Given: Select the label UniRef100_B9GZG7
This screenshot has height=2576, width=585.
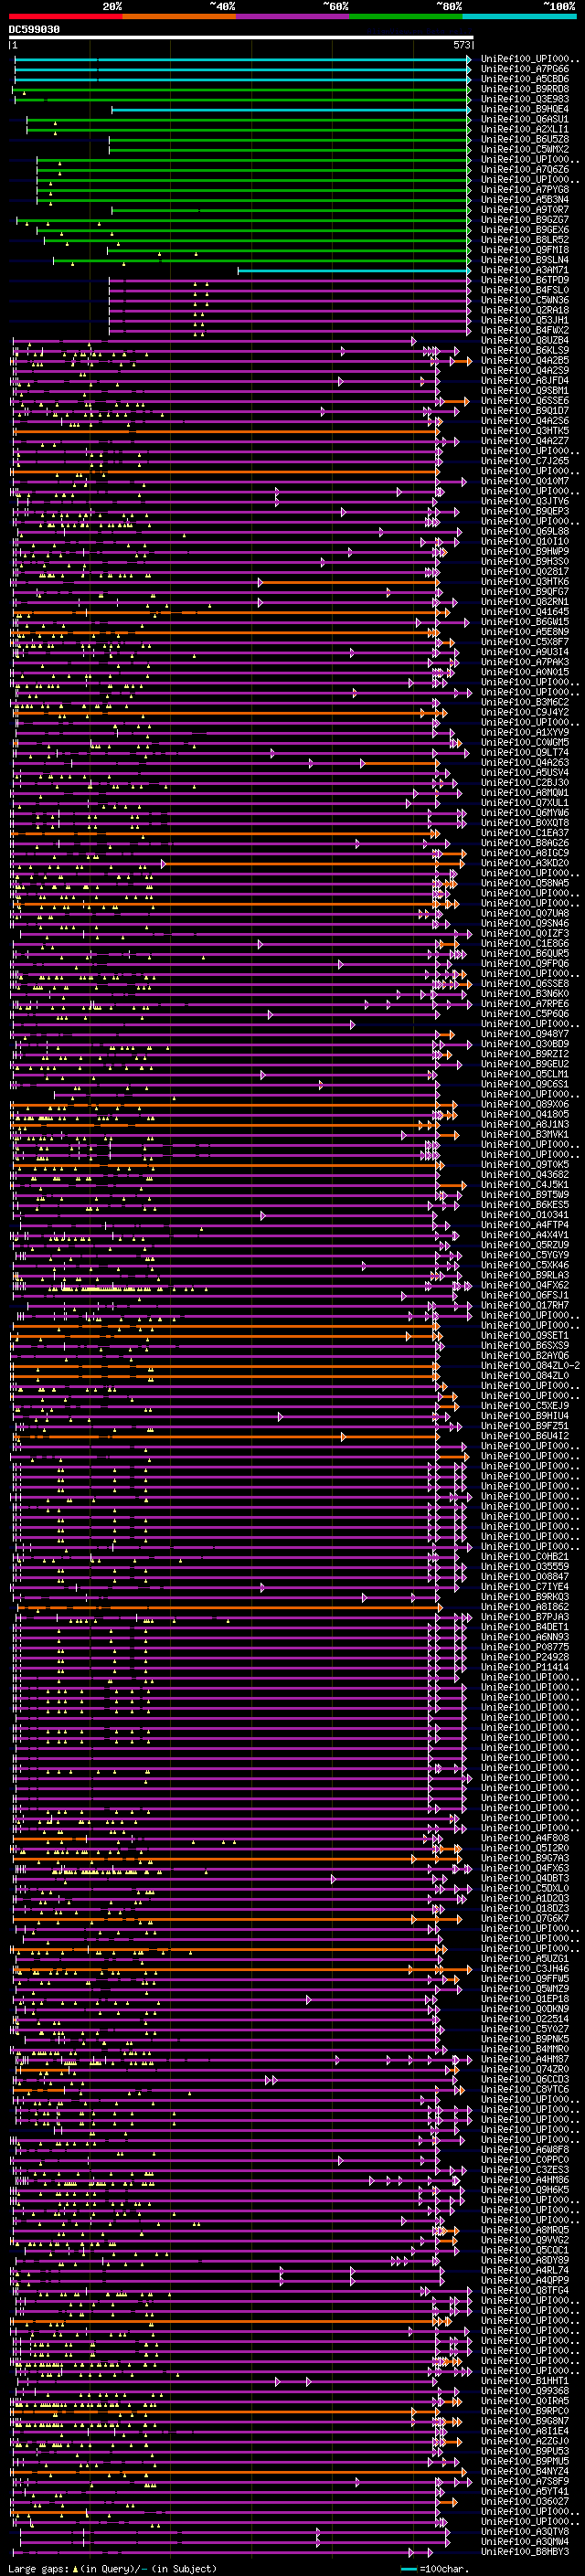Looking at the screenshot, I should point(525,220).
